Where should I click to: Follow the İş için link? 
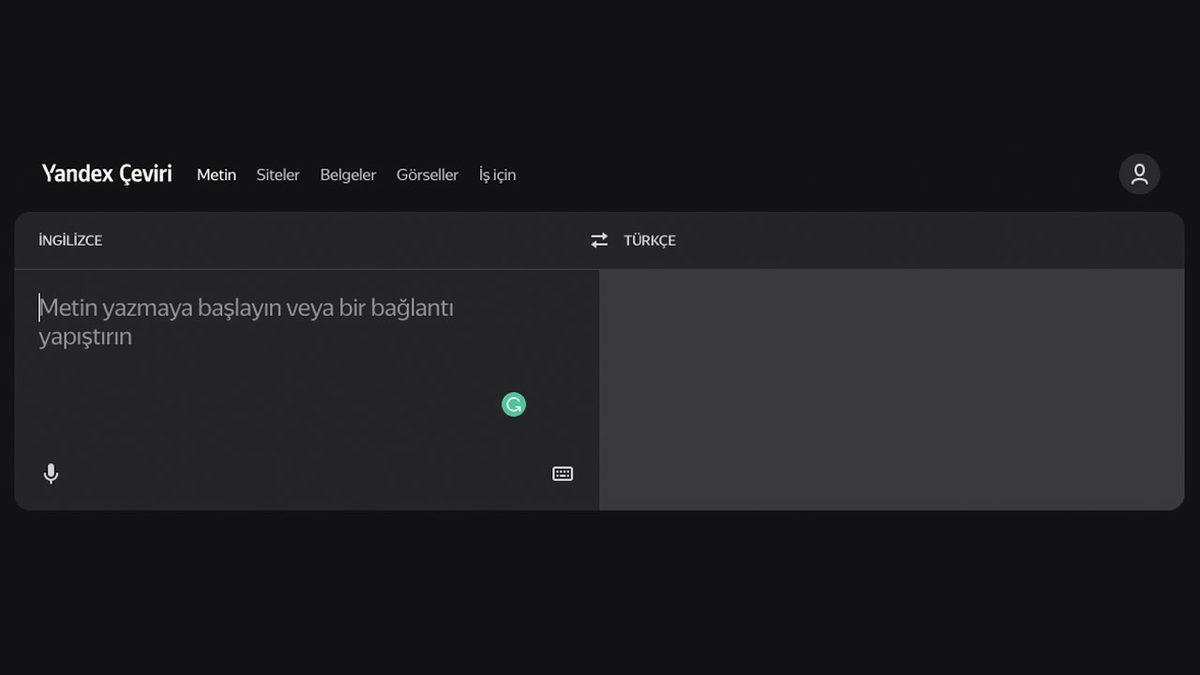pyautogui.click(x=497, y=175)
